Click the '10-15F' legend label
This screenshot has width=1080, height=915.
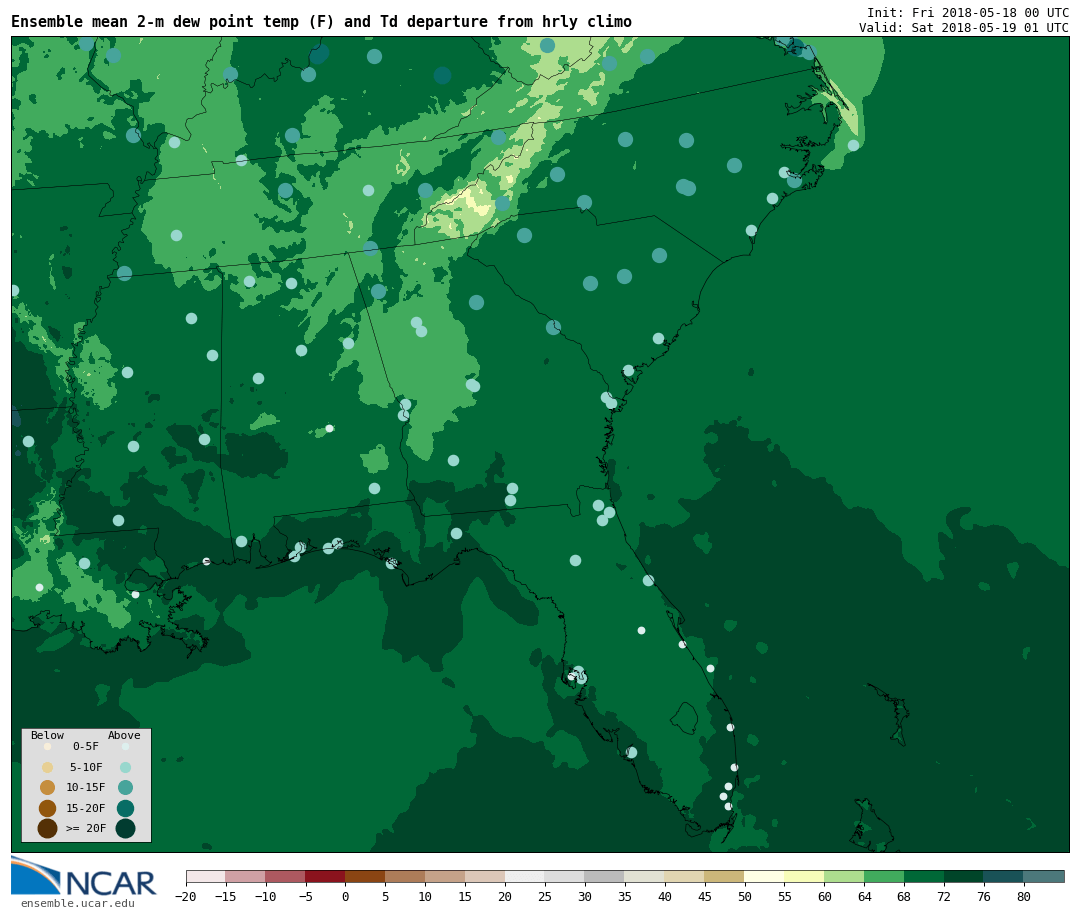pyautogui.click(x=86, y=787)
